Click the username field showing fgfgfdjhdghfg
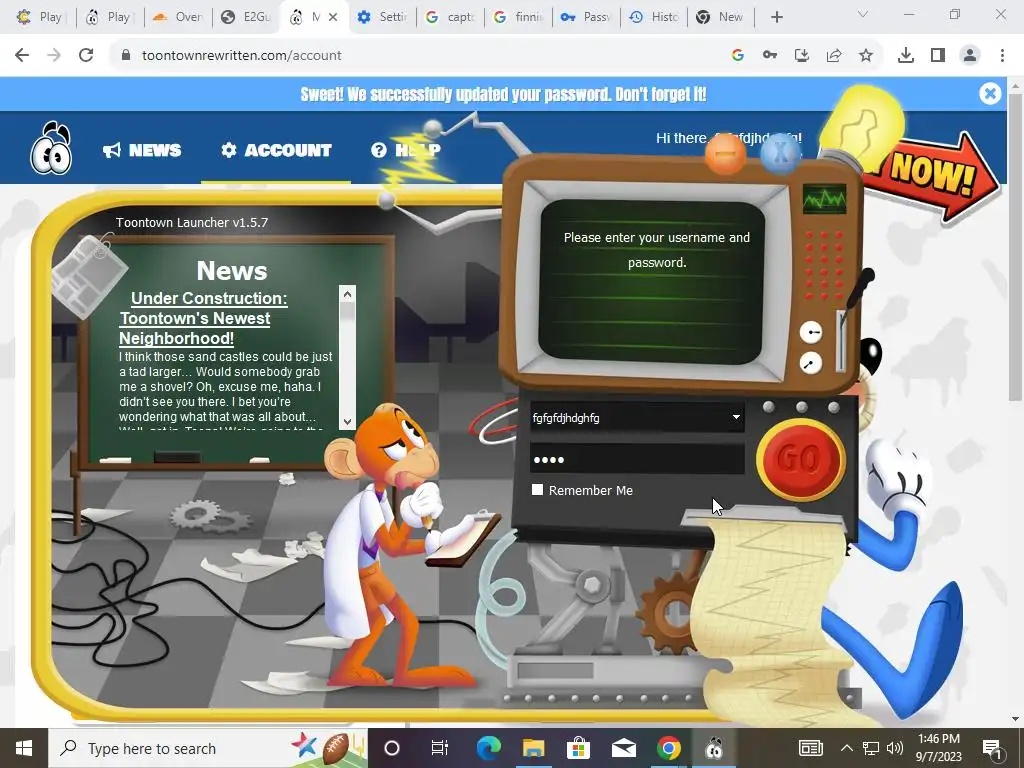This screenshot has height=768, width=1024. pyautogui.click(x=637, y=417)
